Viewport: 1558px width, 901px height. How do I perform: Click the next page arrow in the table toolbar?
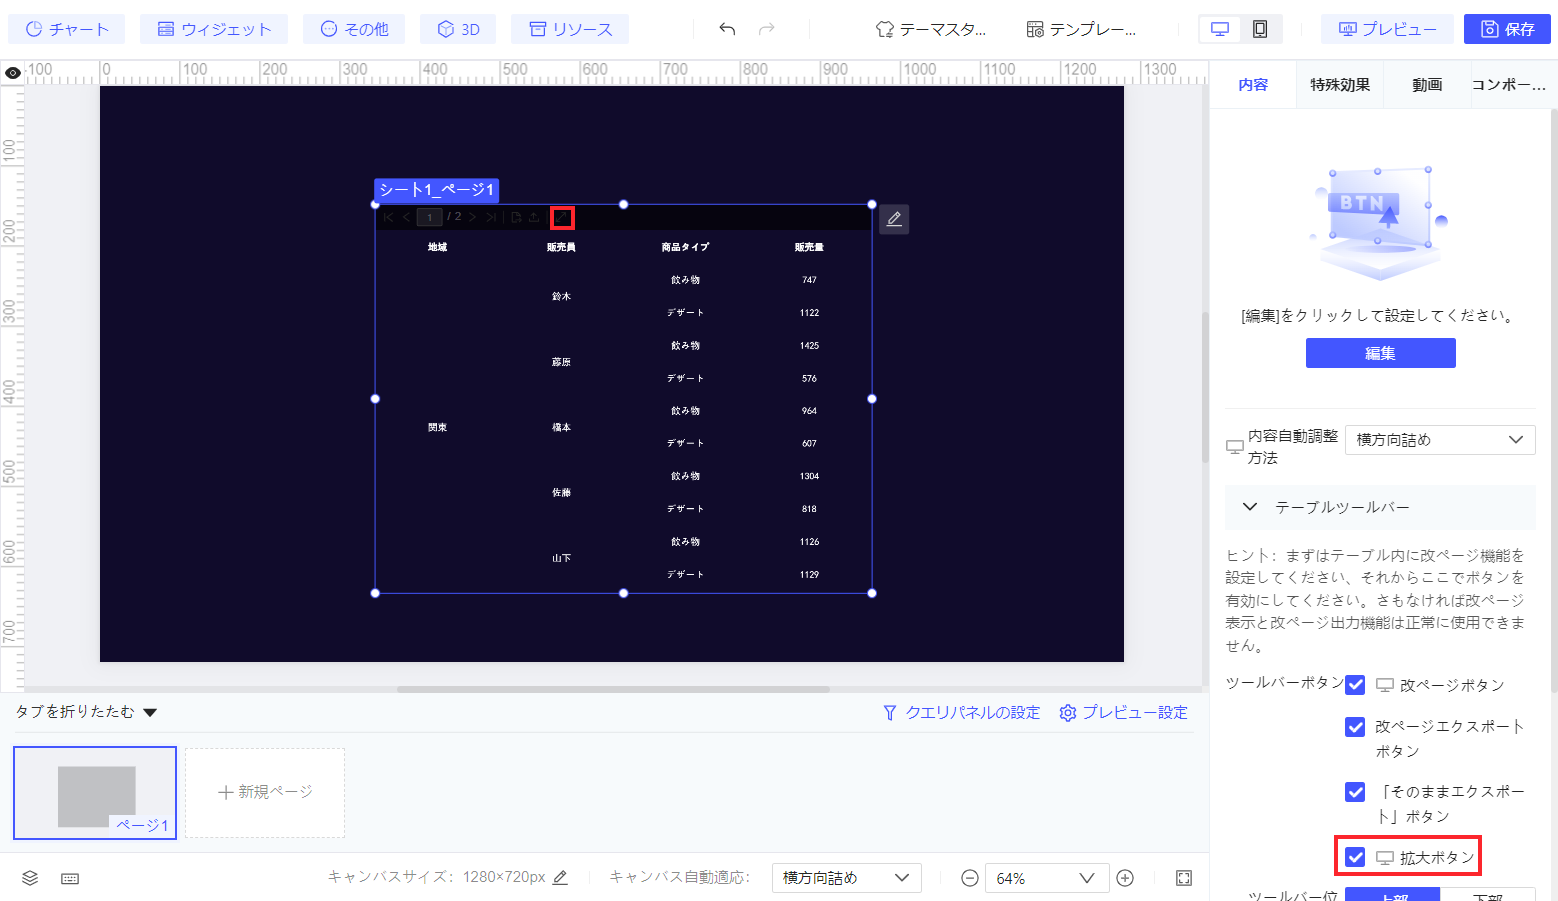point(473,217)
